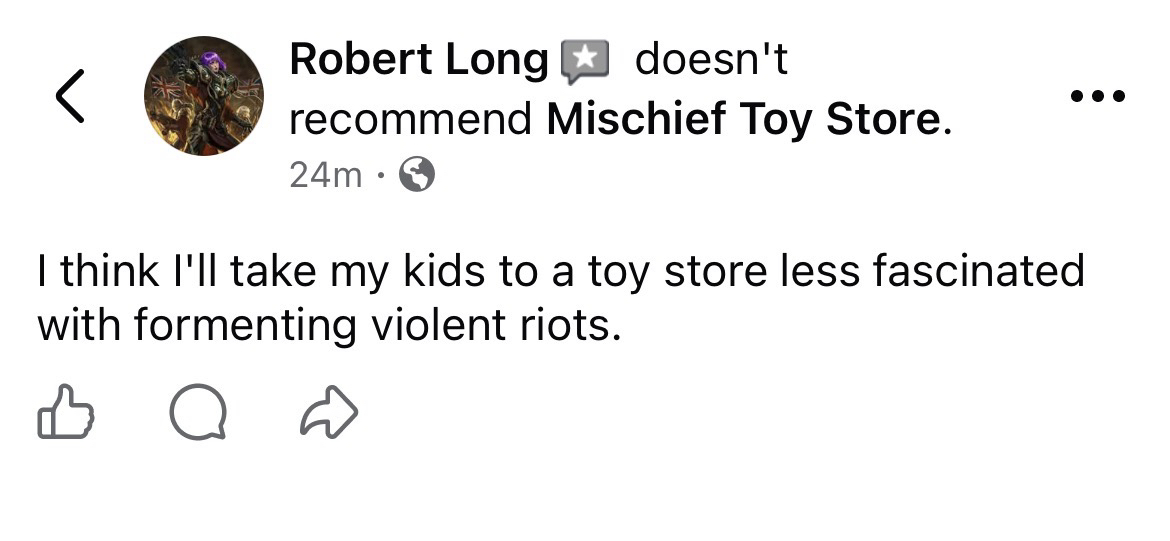
Task: Open Robert Long's profile name link
Action: pos(419,60)
